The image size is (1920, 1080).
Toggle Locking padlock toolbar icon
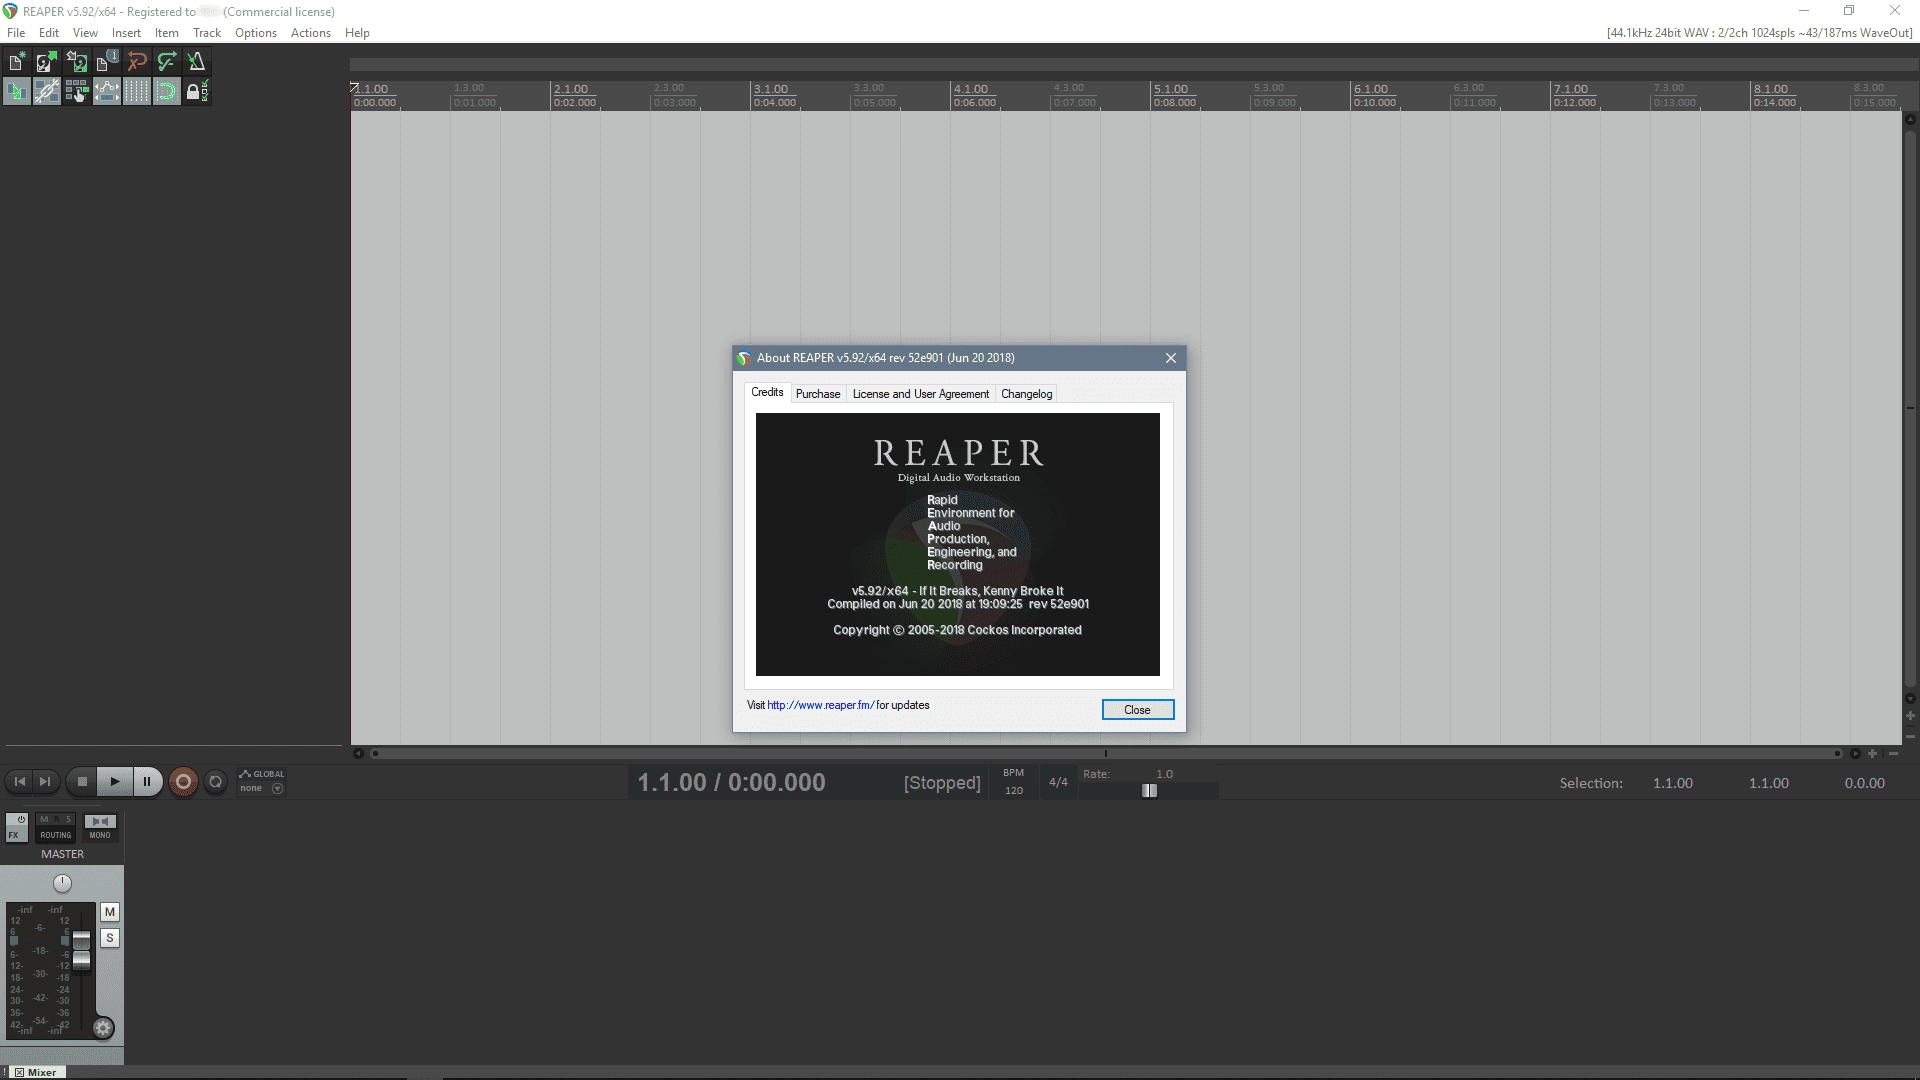(196, 92)
